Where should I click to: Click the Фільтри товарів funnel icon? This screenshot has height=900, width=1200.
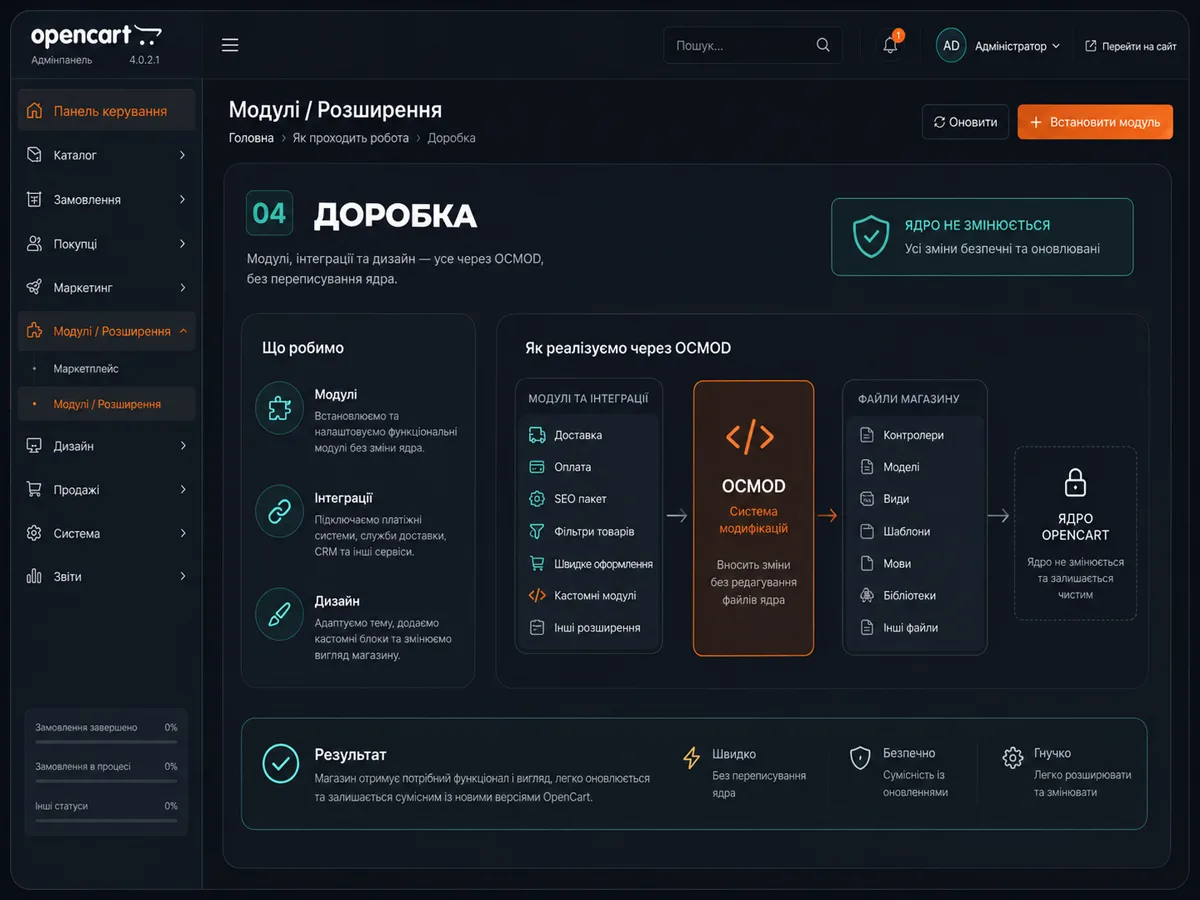(537, 531)
